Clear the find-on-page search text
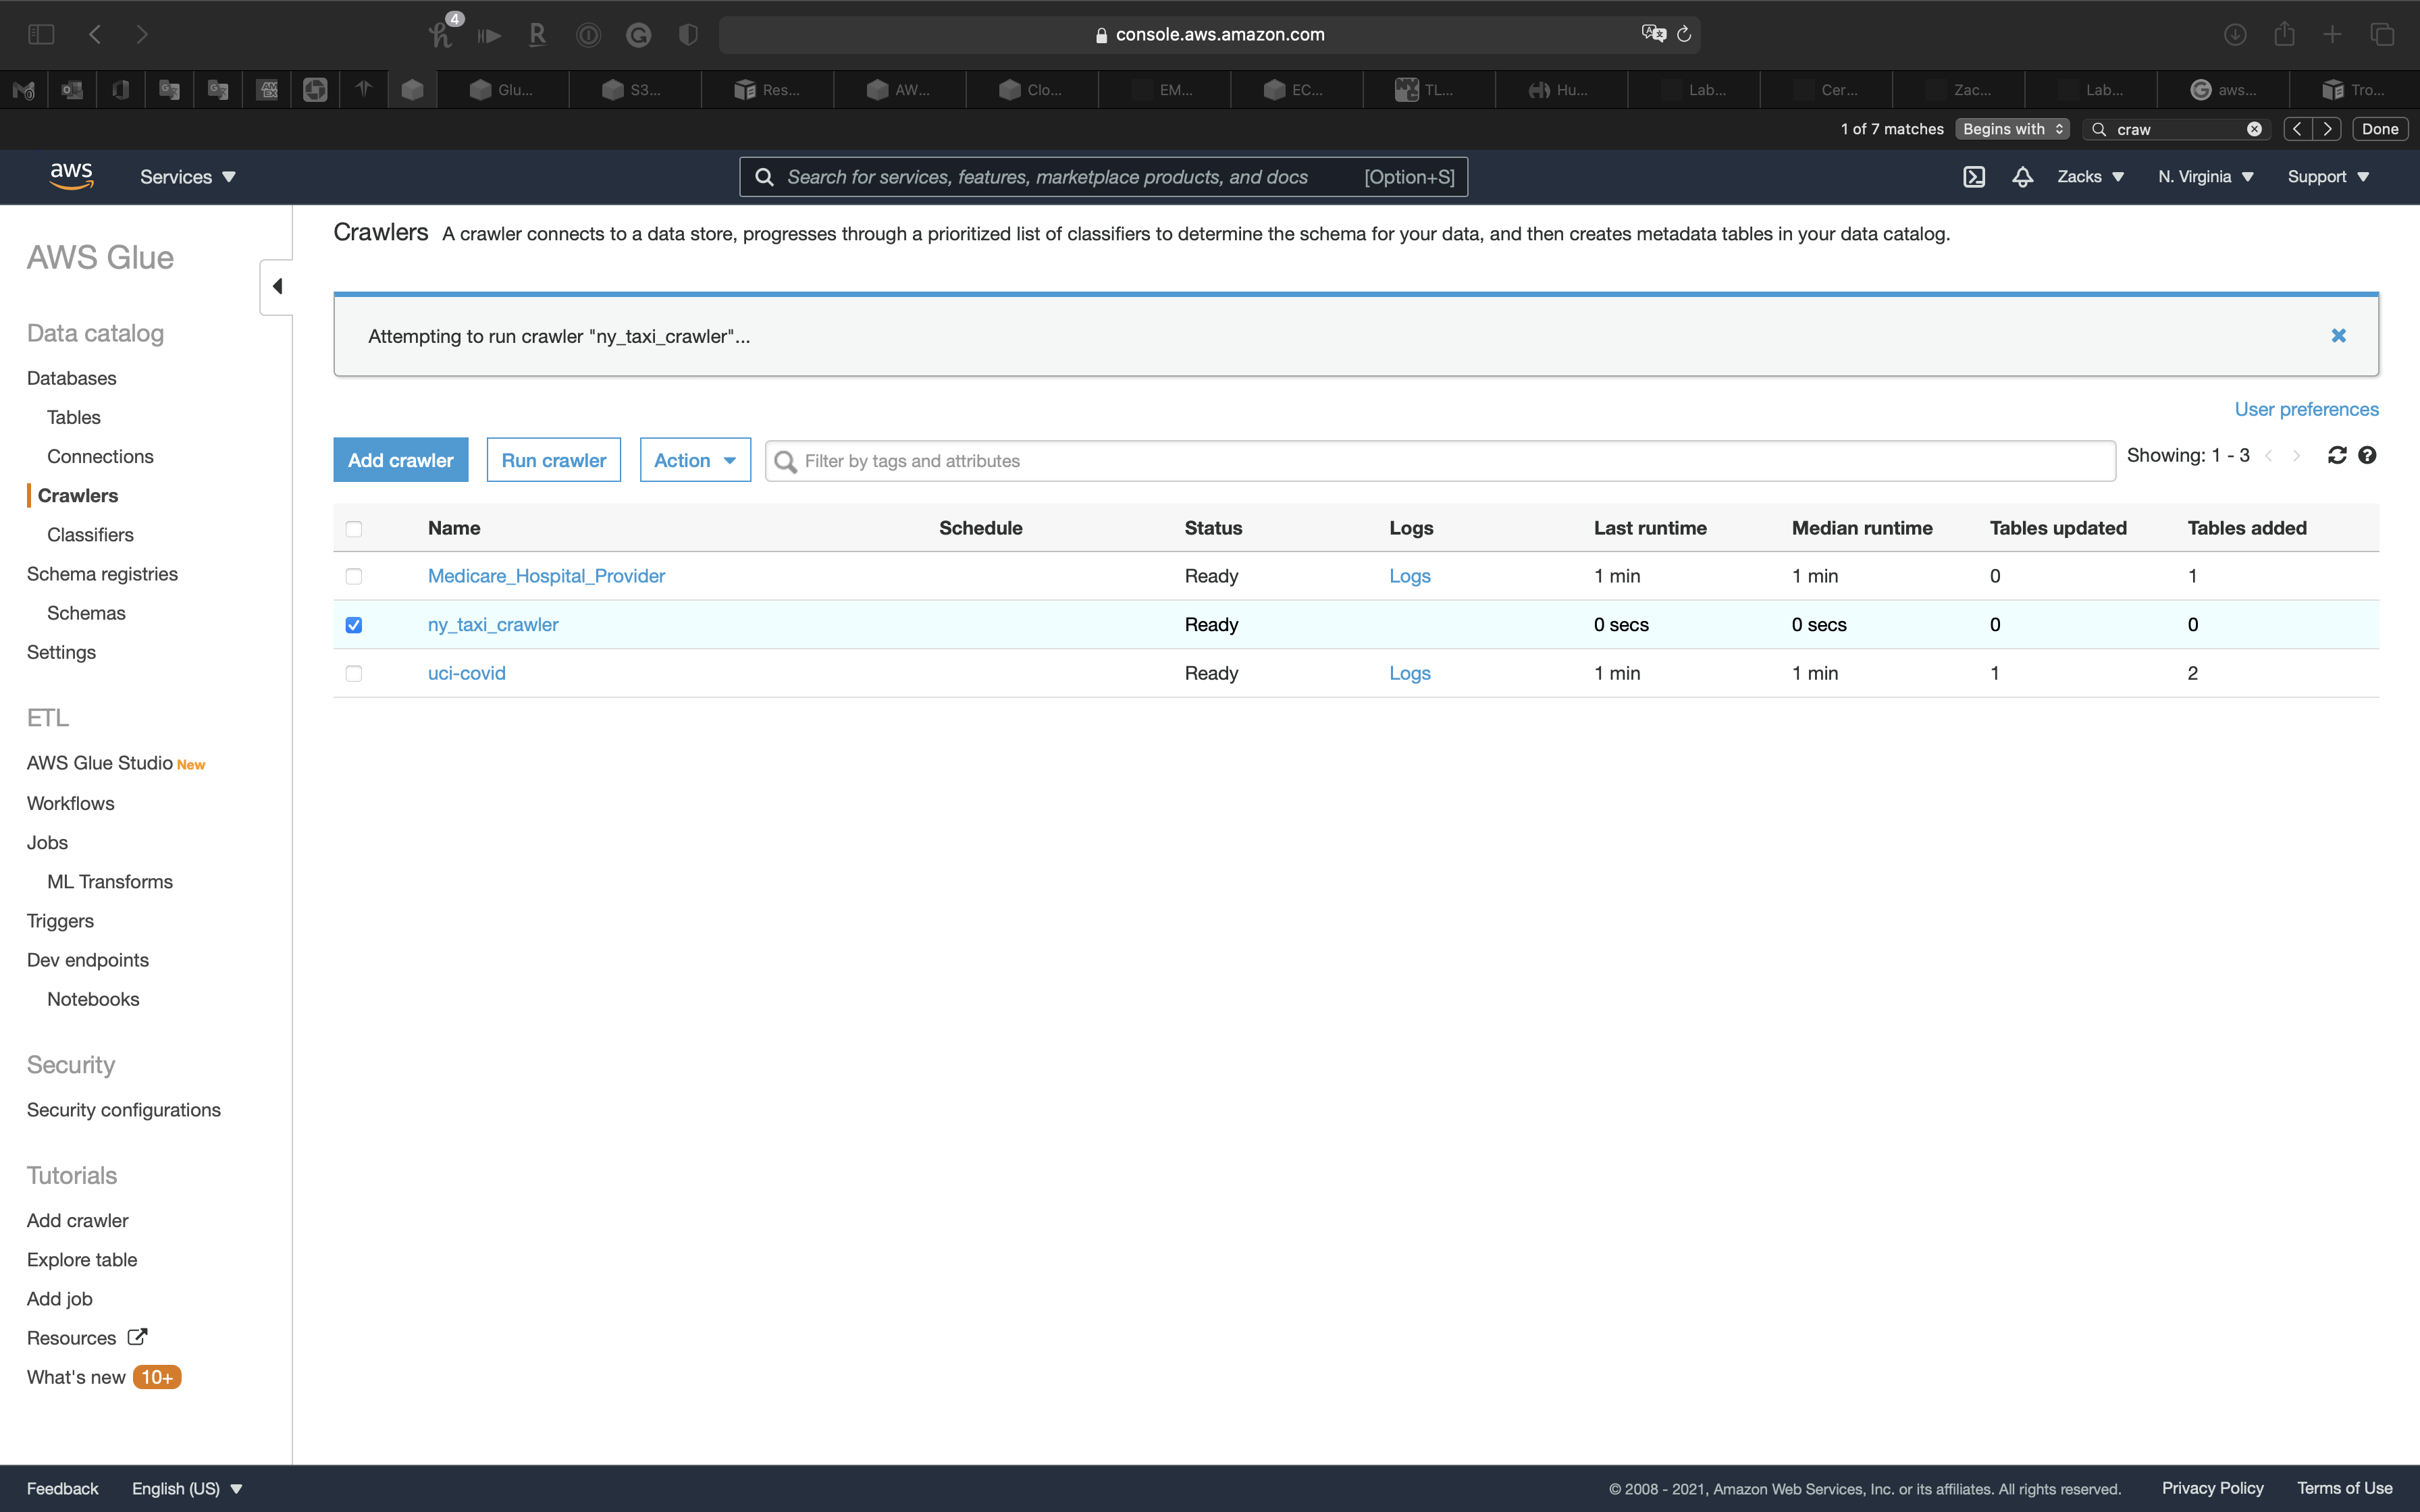 (2254, 129)
